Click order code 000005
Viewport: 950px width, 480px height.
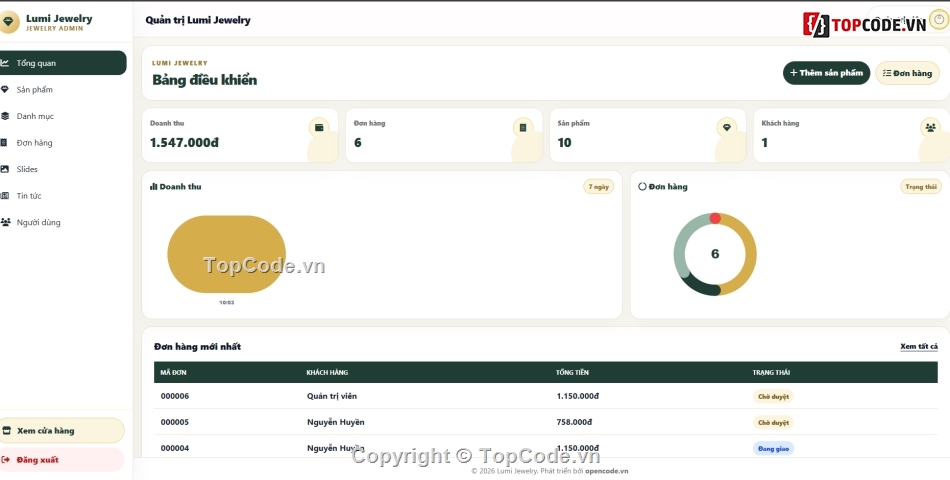pos(174,422)
